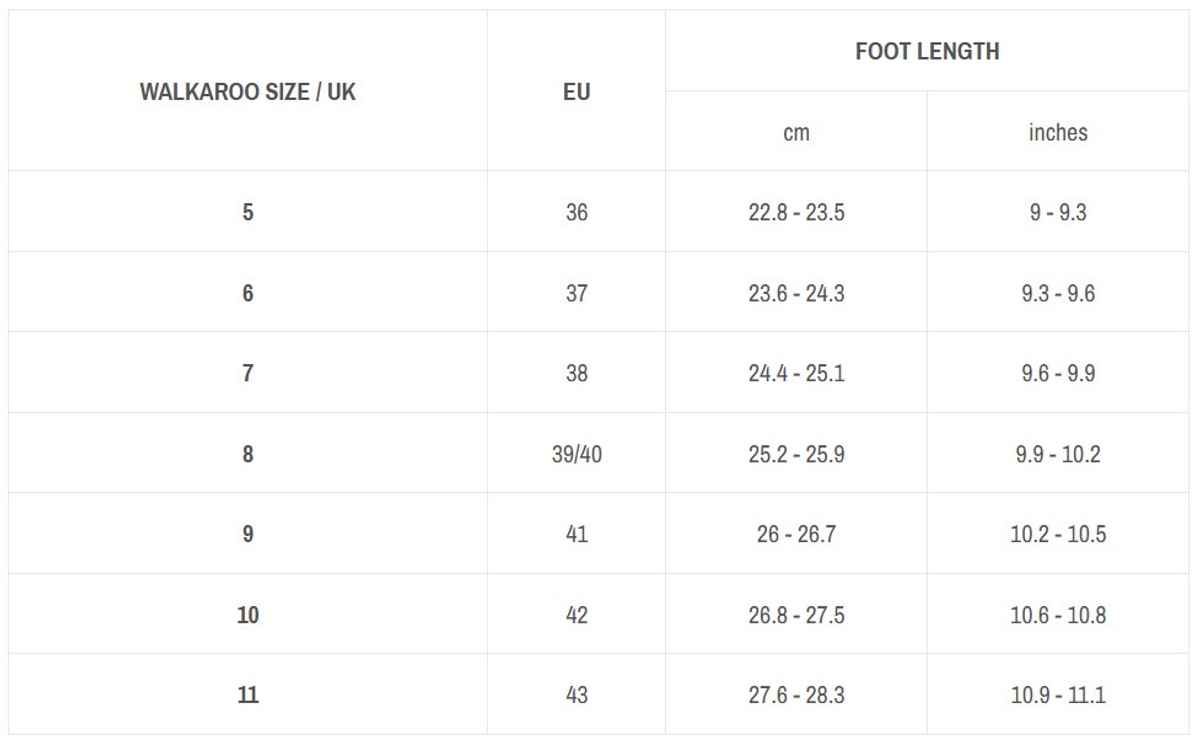Click the 10.6 - 10.8 inches cell
This screenshot has height=744, width=1200.
coord(1057,615)
